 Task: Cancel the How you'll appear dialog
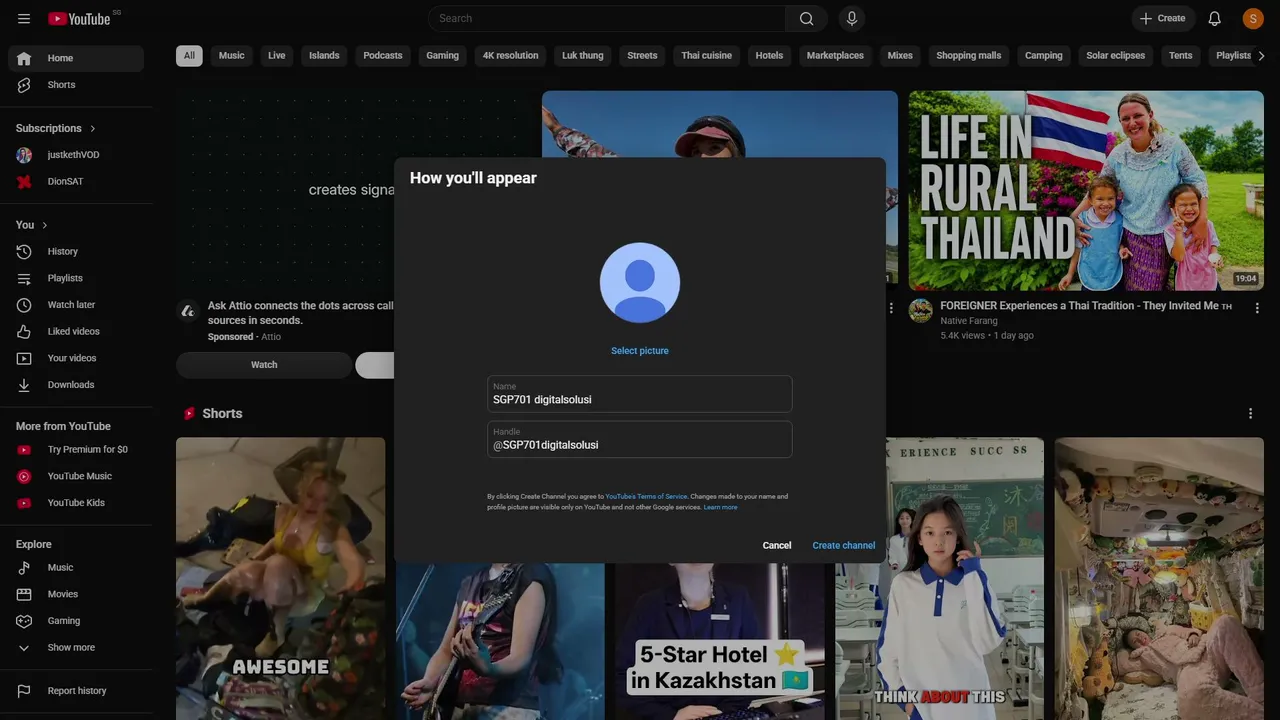777,546
